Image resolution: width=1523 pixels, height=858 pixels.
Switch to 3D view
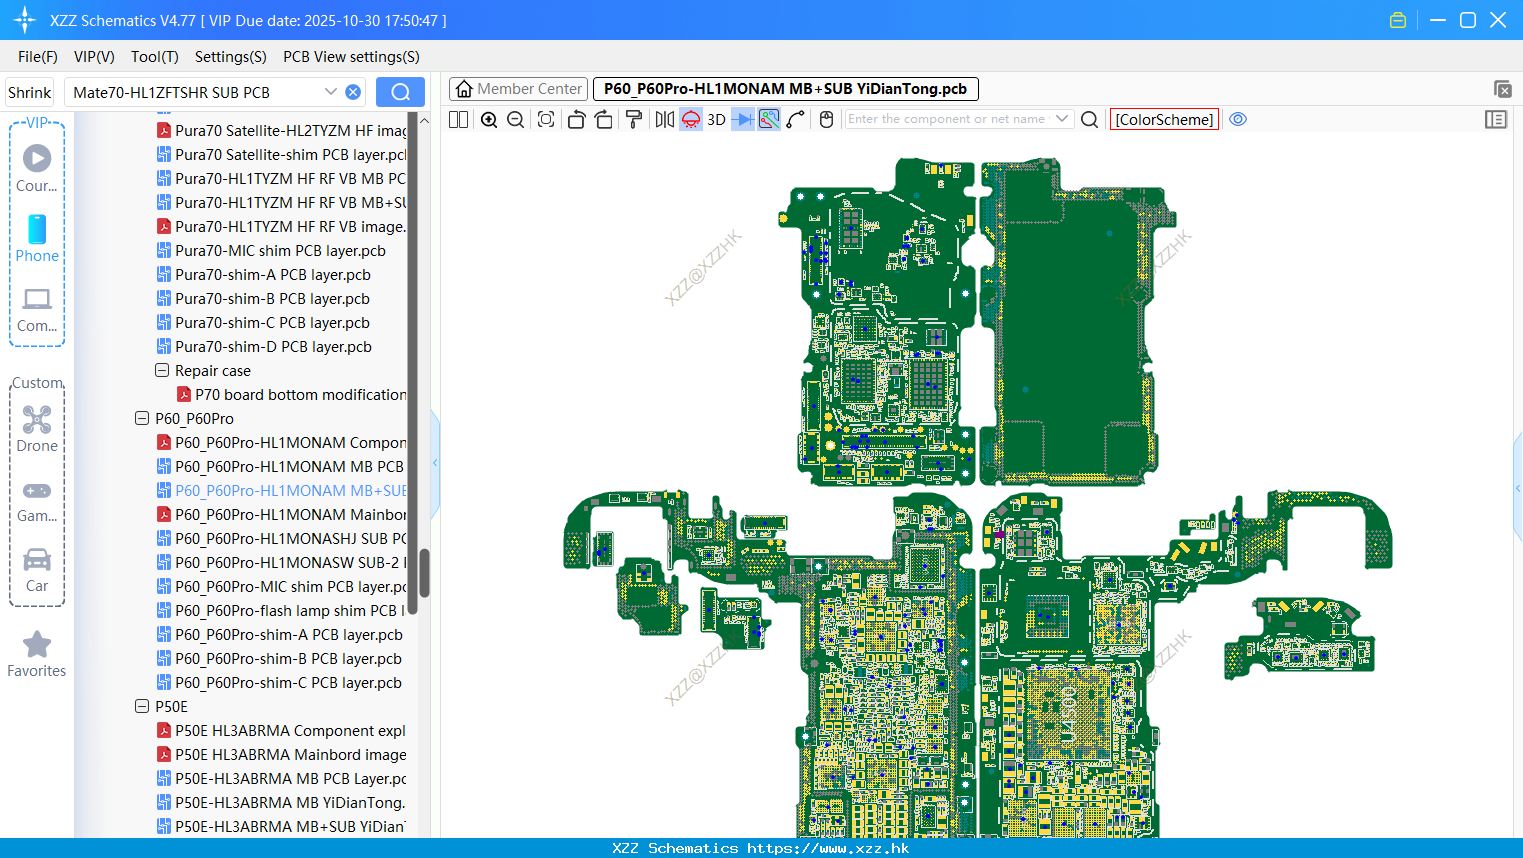(716, 119)
